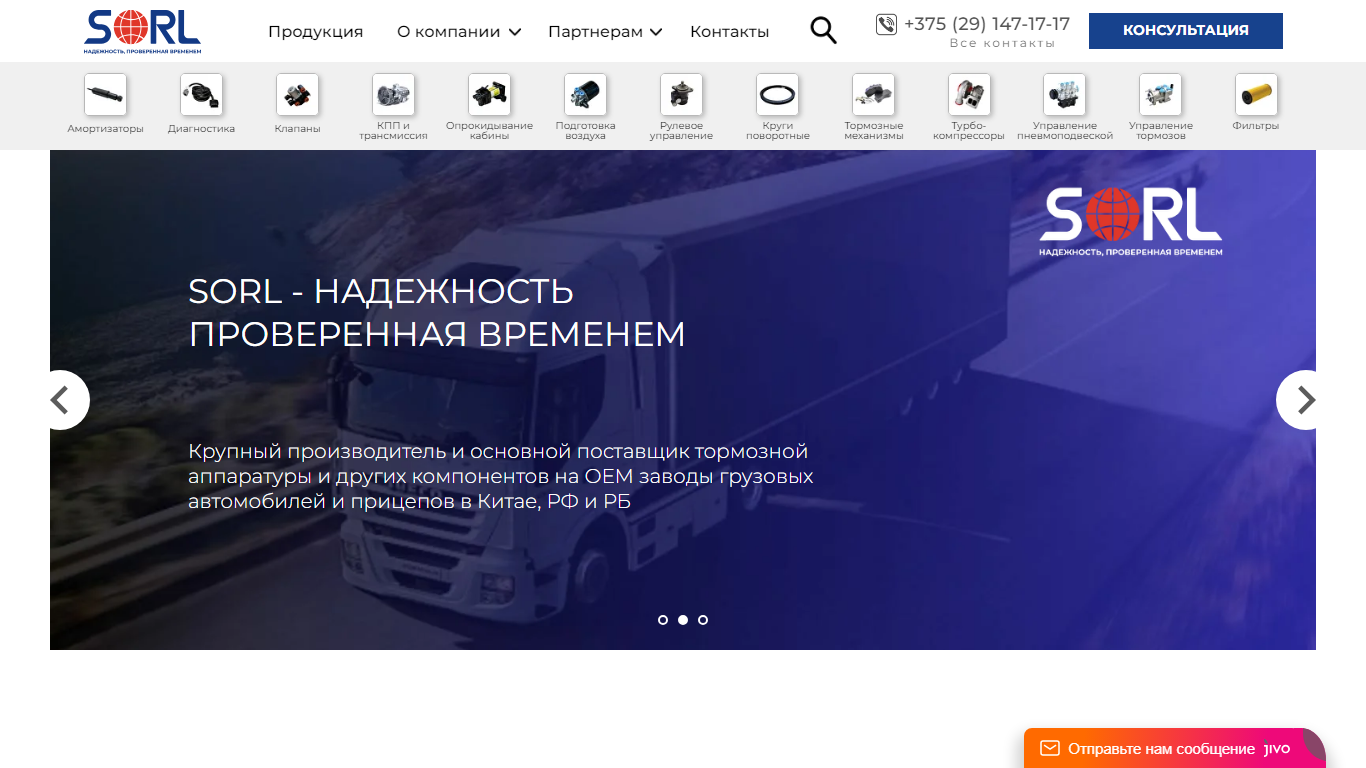Open the Продукция menu item
This screenshot has width=1366, height=768.
(x=316, y=32)
